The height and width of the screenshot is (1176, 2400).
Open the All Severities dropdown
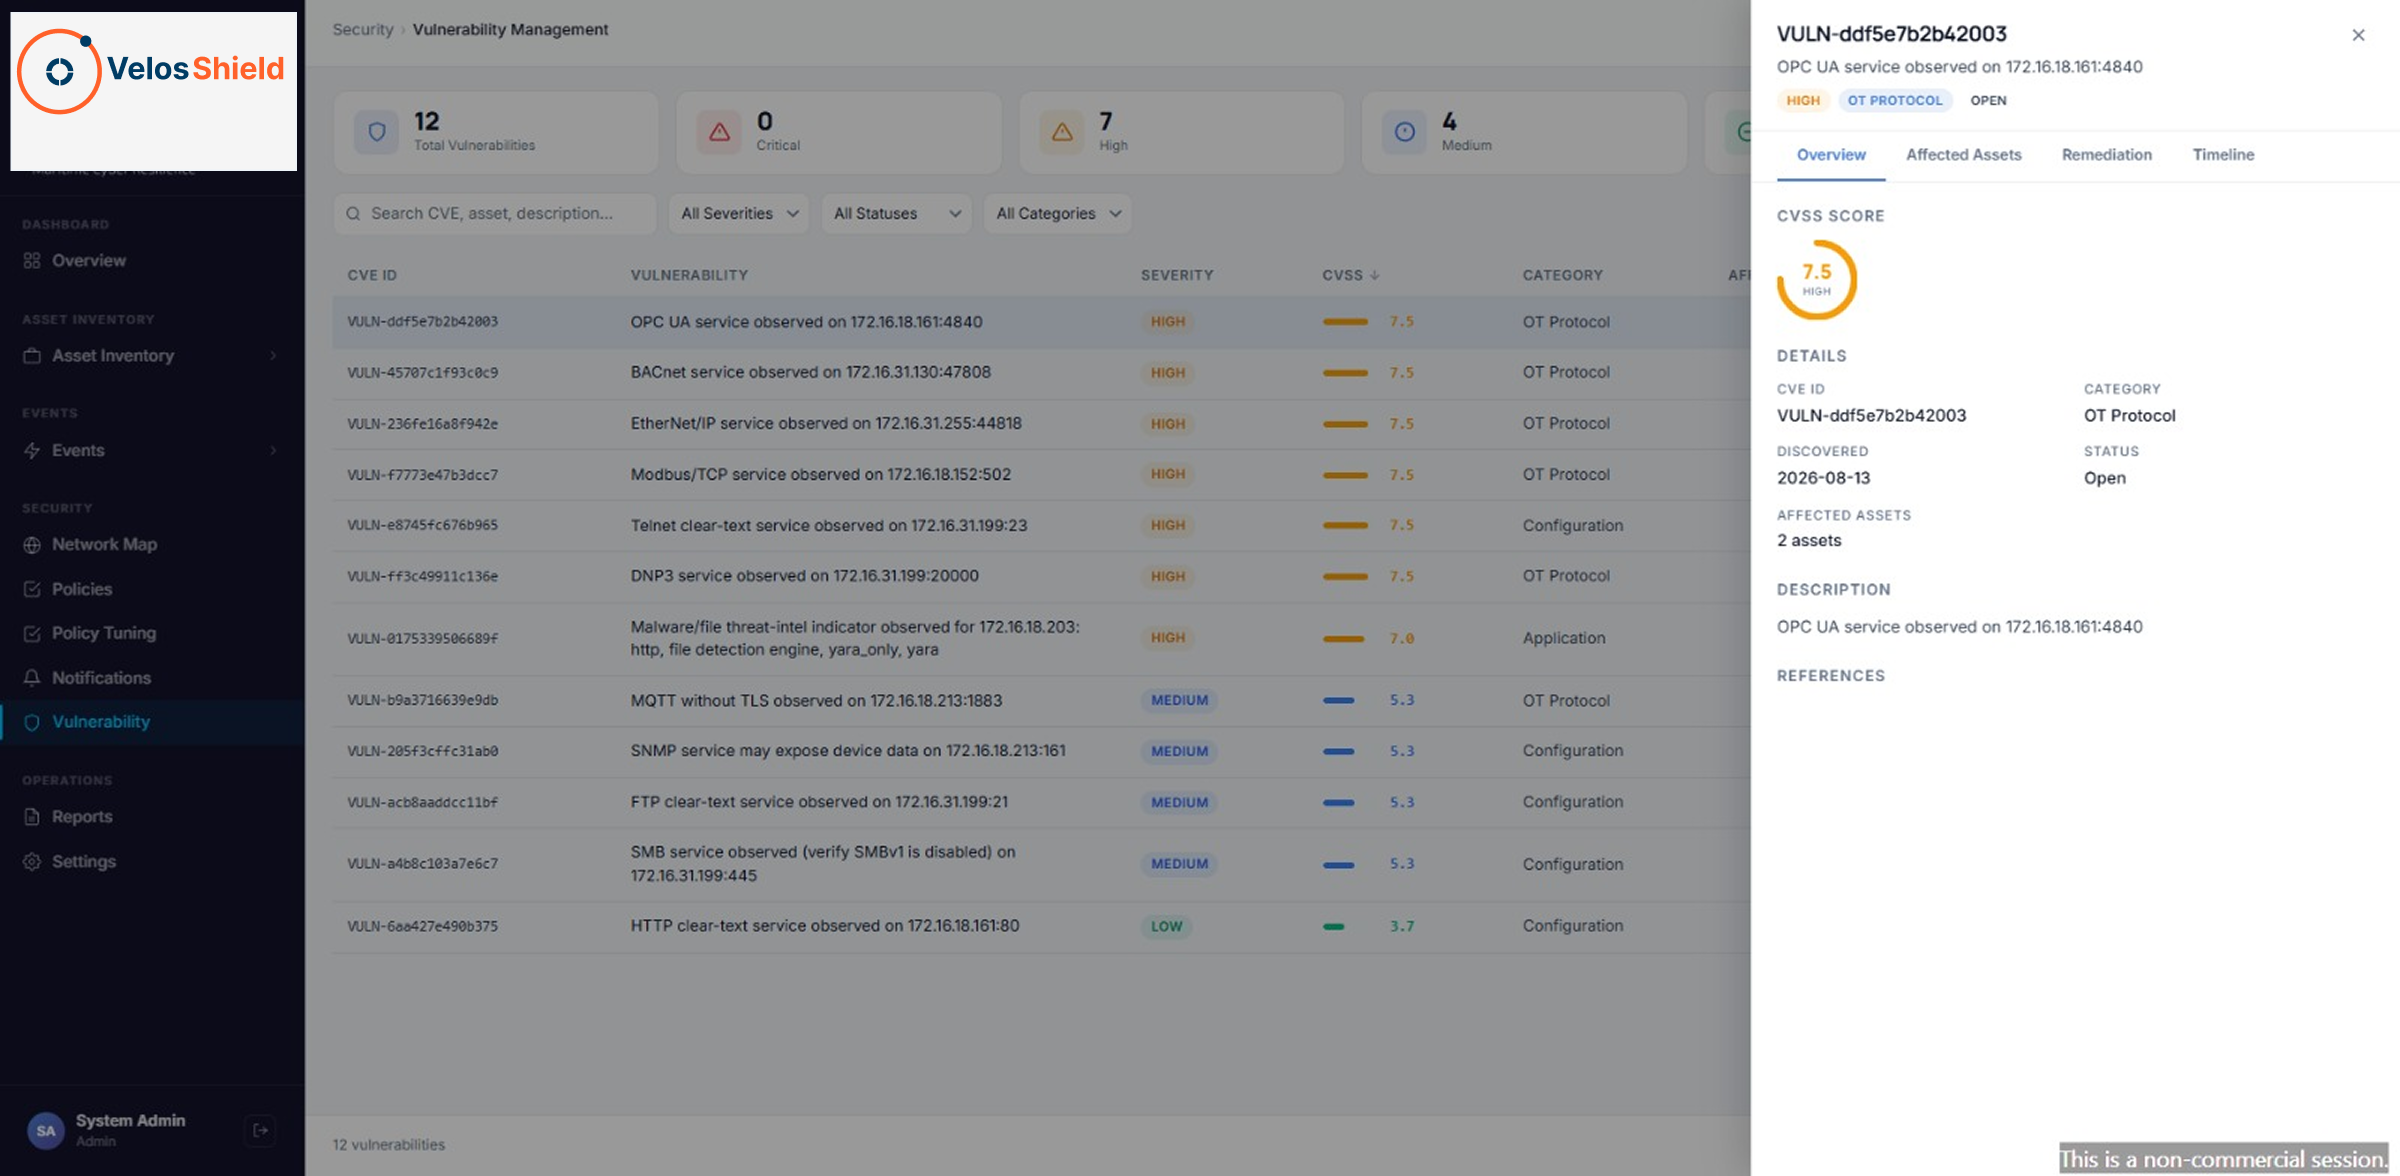point(739,213)
